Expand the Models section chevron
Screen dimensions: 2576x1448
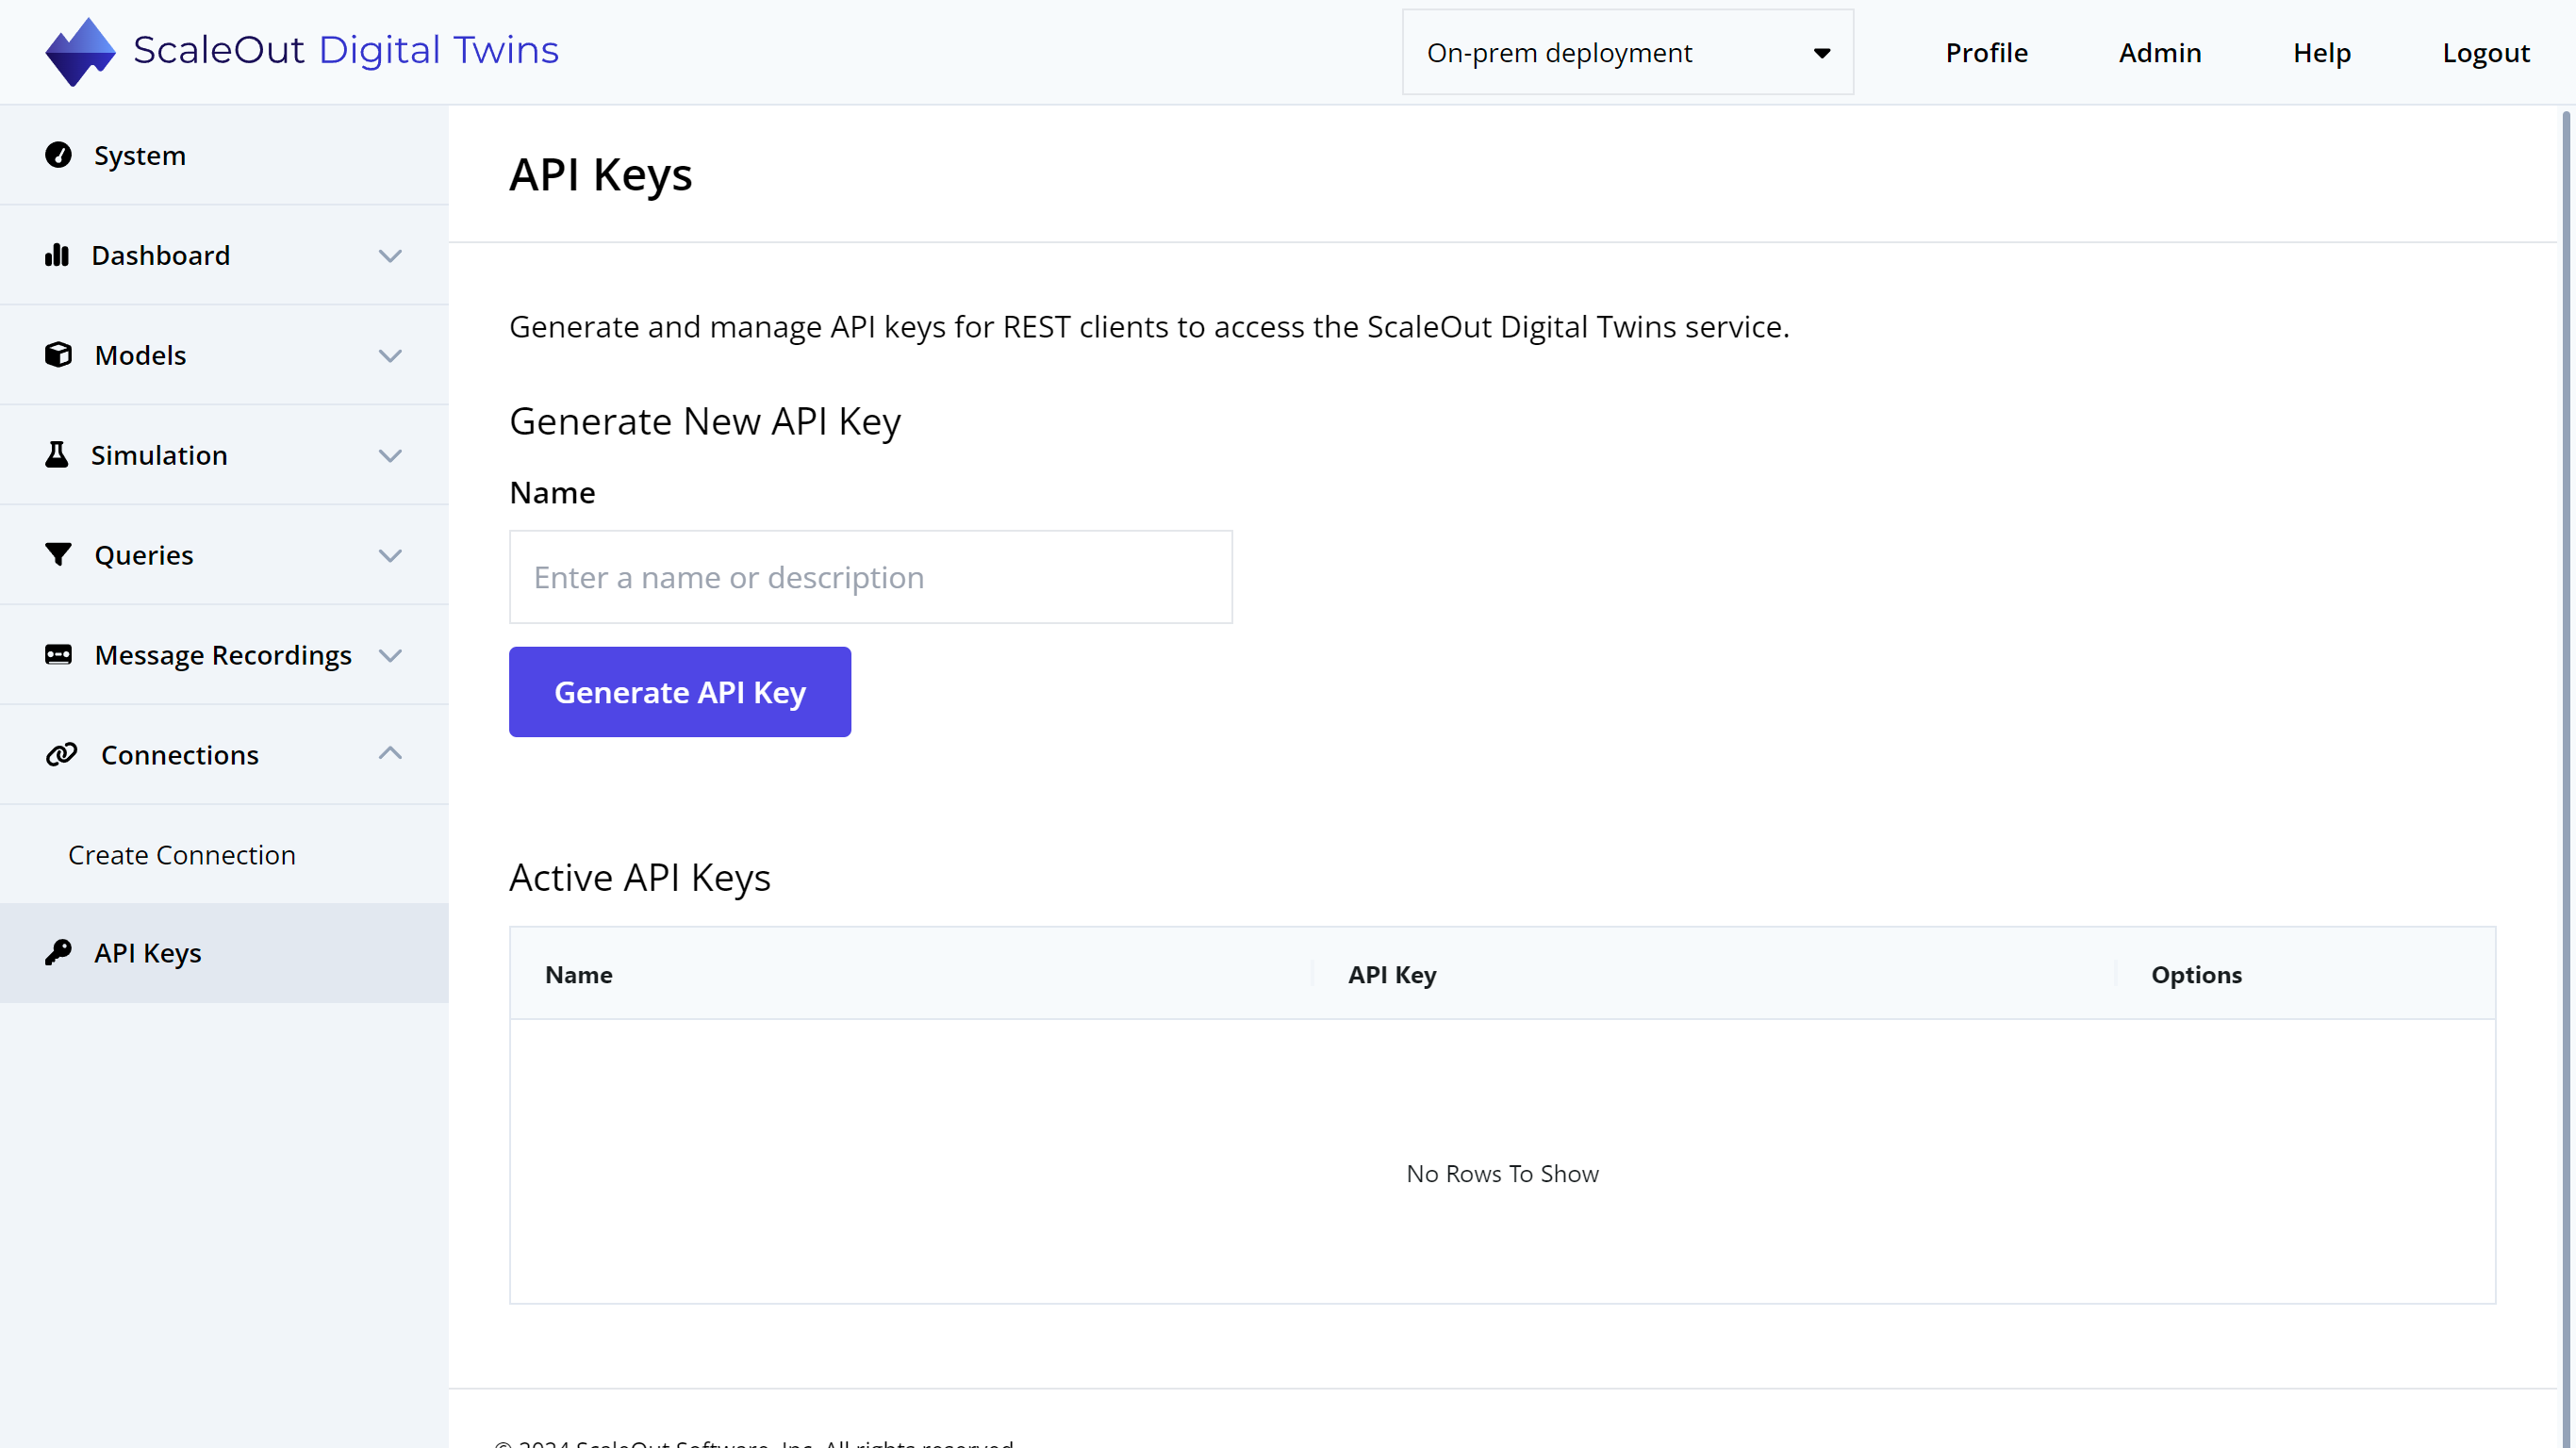[390, 356]
